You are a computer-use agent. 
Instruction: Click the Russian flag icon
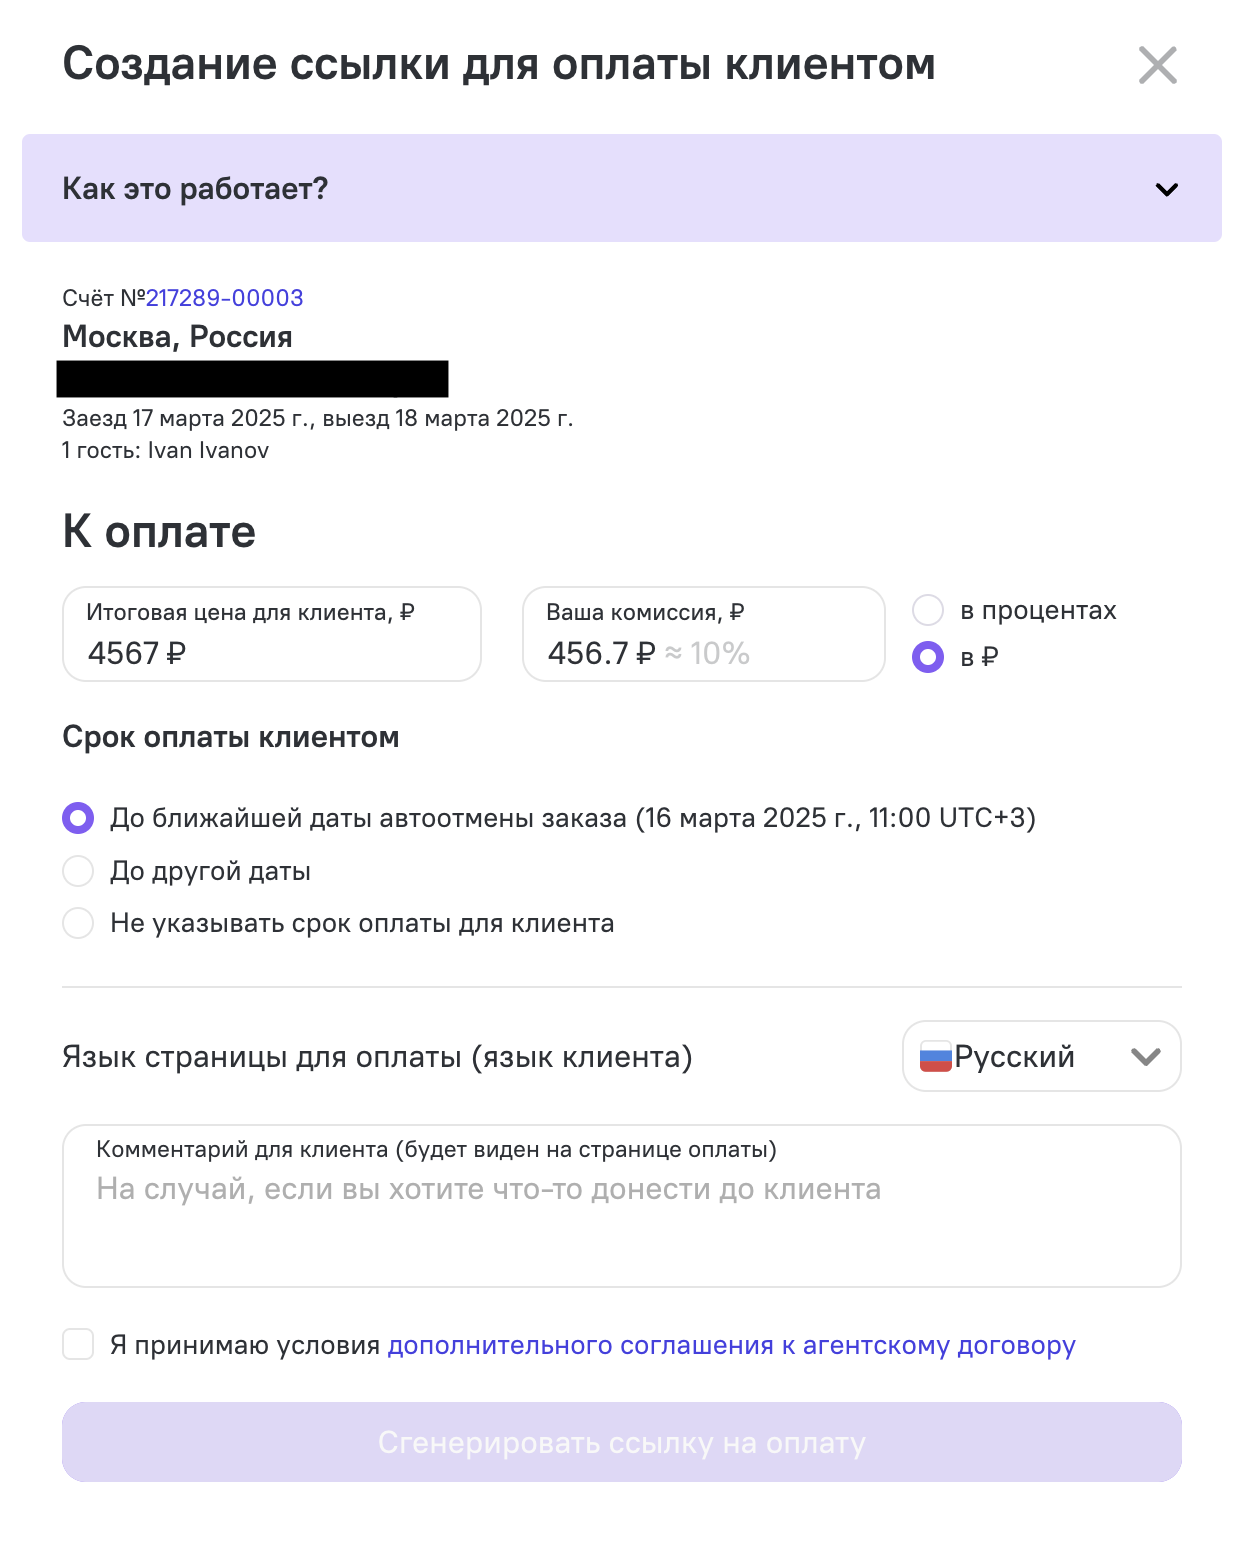[x=935, y=1057]
